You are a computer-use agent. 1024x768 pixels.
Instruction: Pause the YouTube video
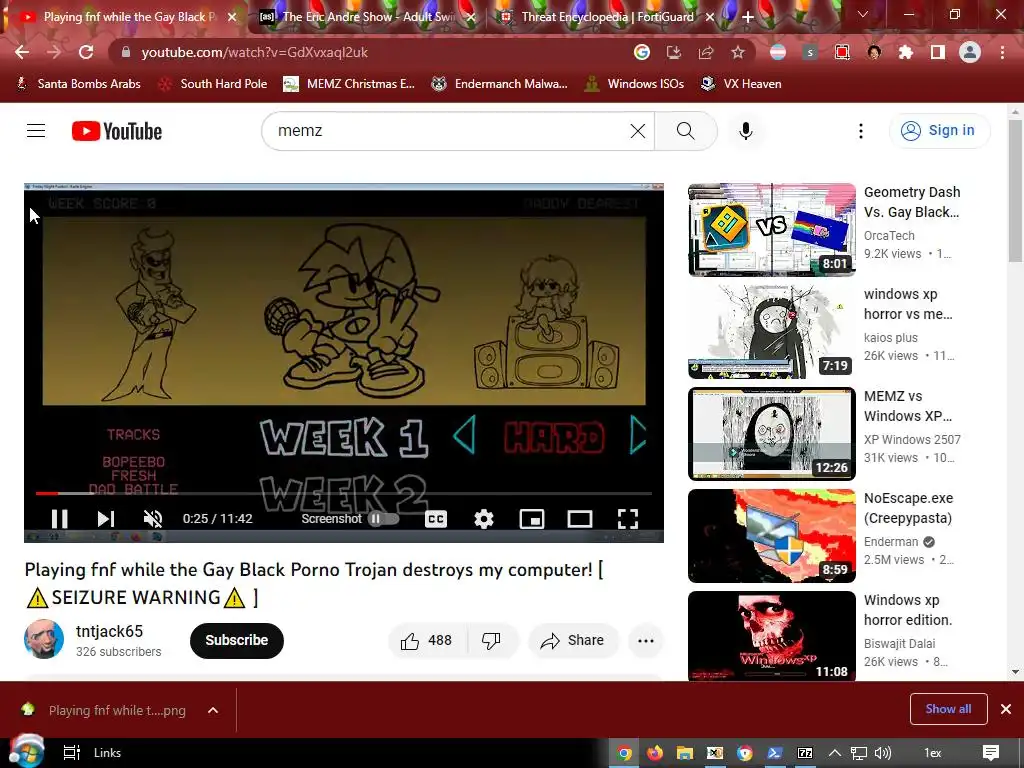[x=59, y=519]
